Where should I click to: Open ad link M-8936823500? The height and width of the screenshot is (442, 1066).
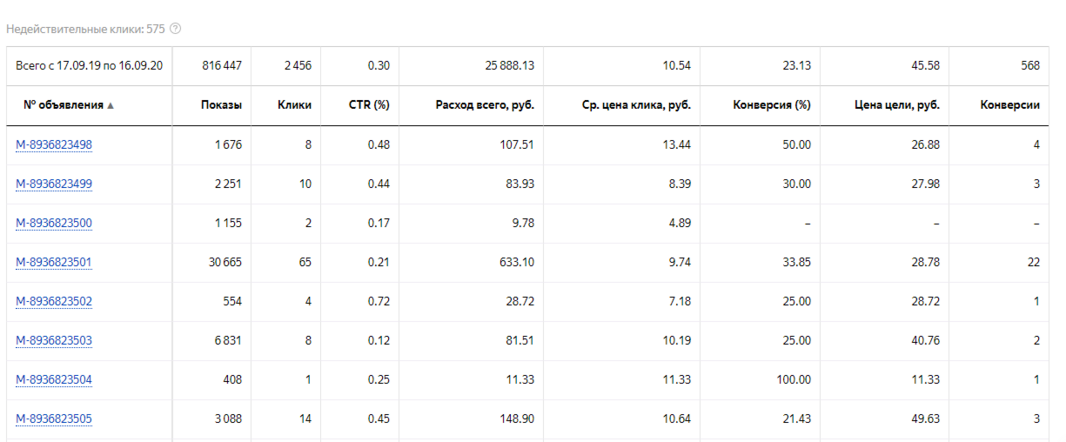(54, 223)
